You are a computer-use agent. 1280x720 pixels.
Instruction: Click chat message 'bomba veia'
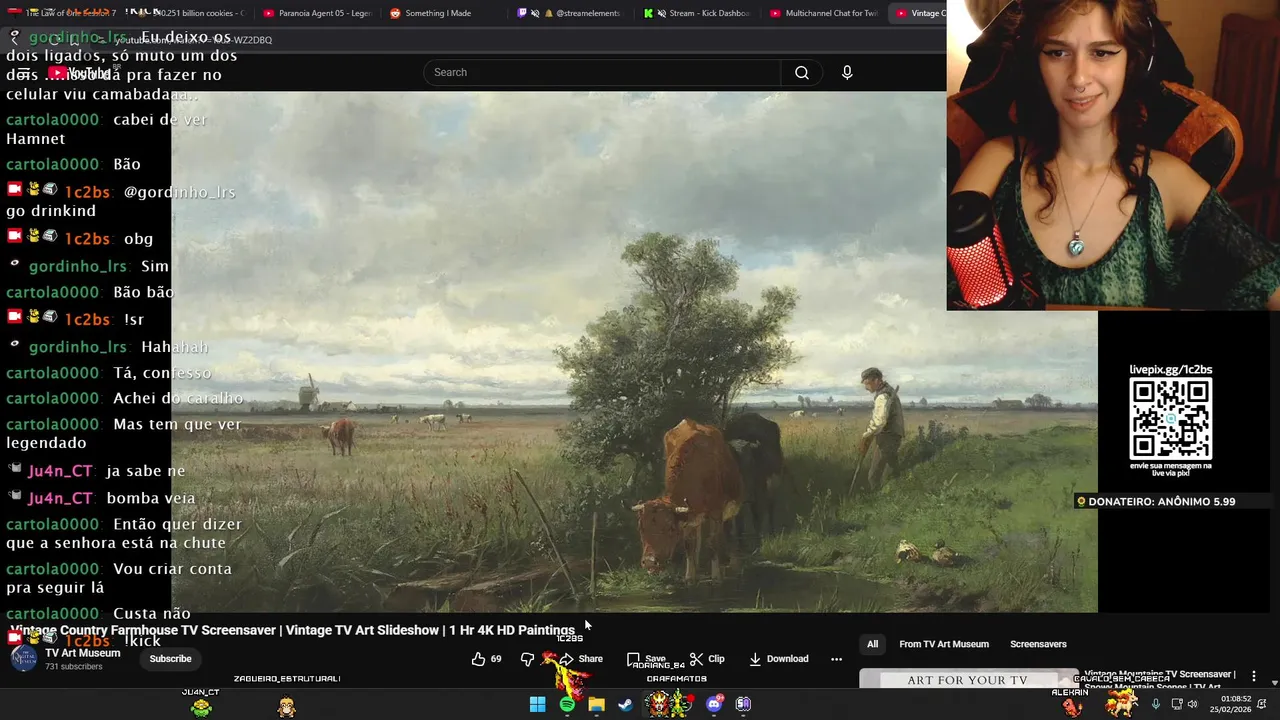click(150, 498)
